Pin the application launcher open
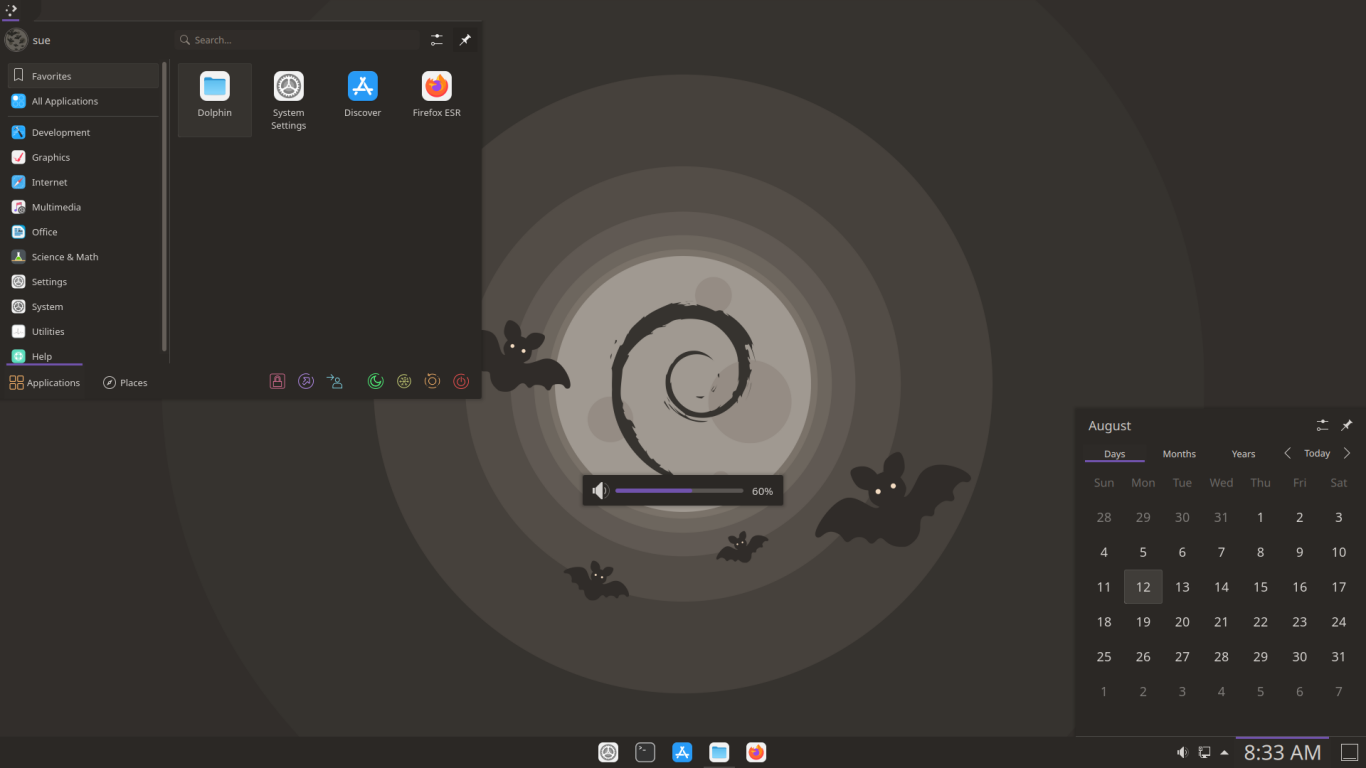Screen dimensions: 1366x768 tap(465, 40)
